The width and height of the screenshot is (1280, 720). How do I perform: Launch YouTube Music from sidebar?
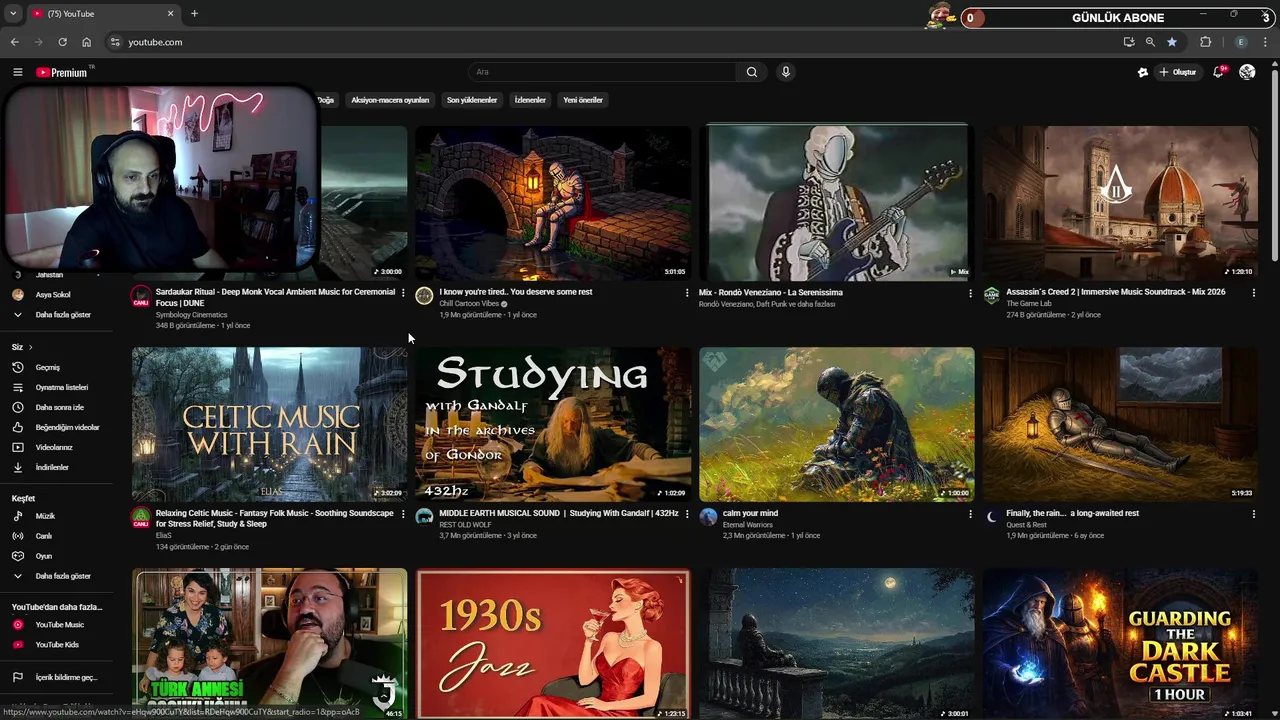[59, 625]
